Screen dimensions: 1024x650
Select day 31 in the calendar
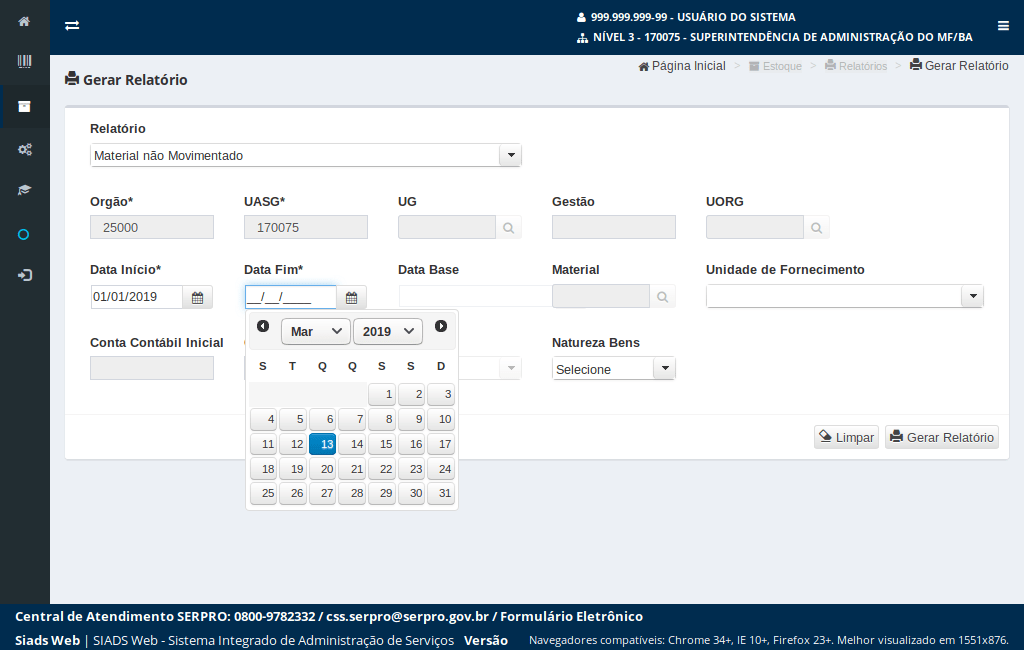[x=441, y=493]
